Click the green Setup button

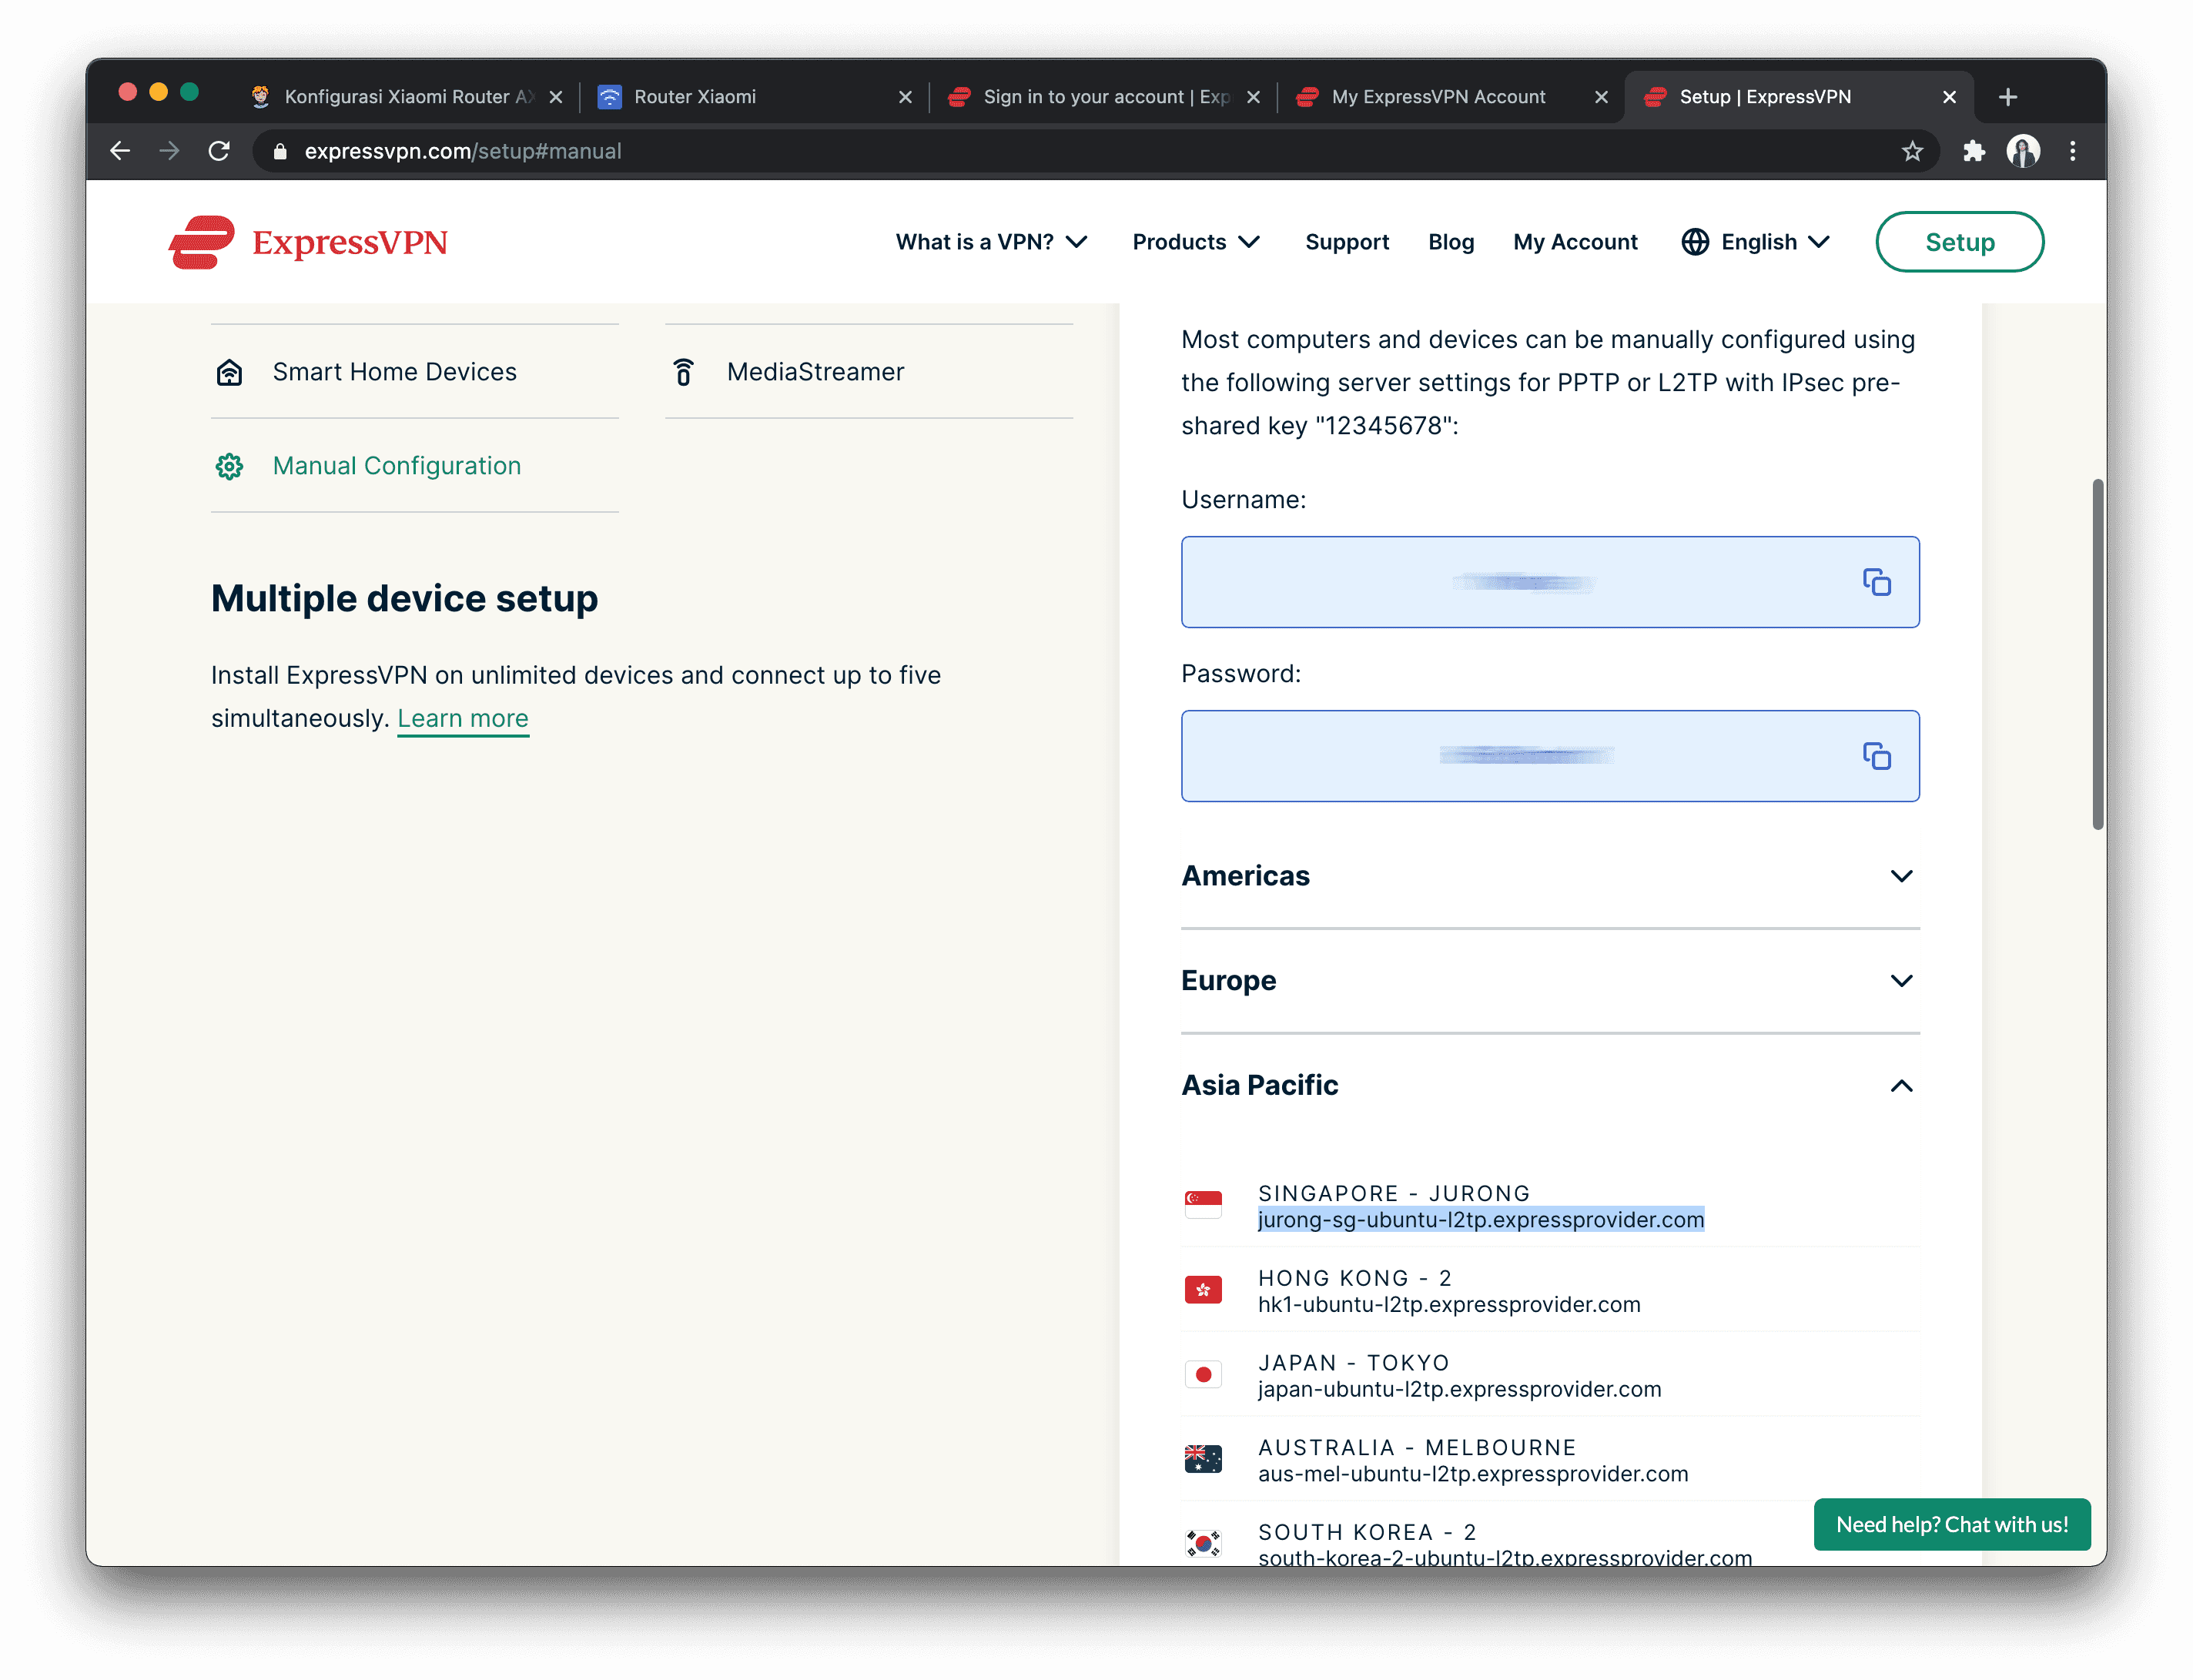point(1959,242)
